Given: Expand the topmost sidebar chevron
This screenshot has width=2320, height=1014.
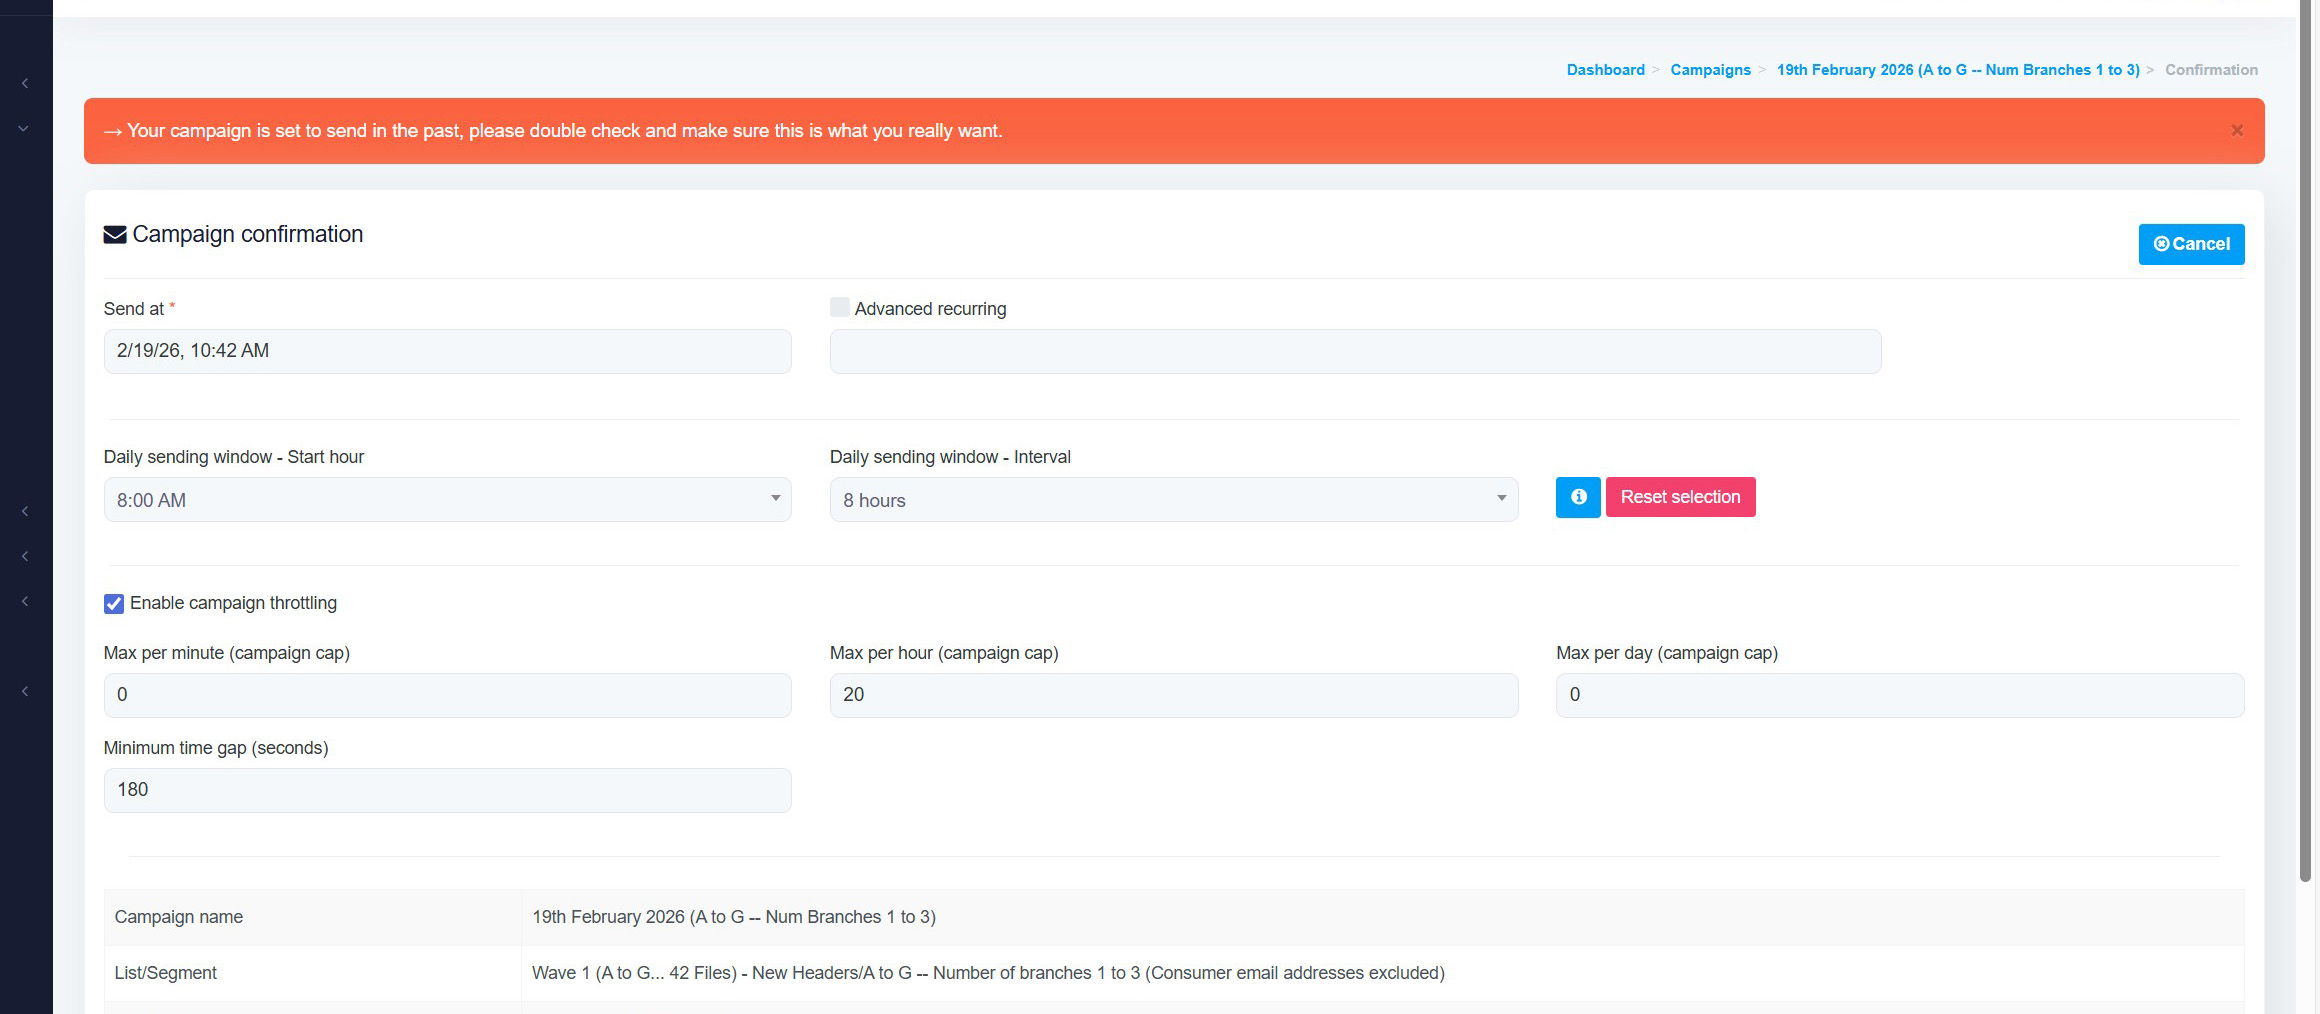Looking at the screenshot, I should point(25,83).
